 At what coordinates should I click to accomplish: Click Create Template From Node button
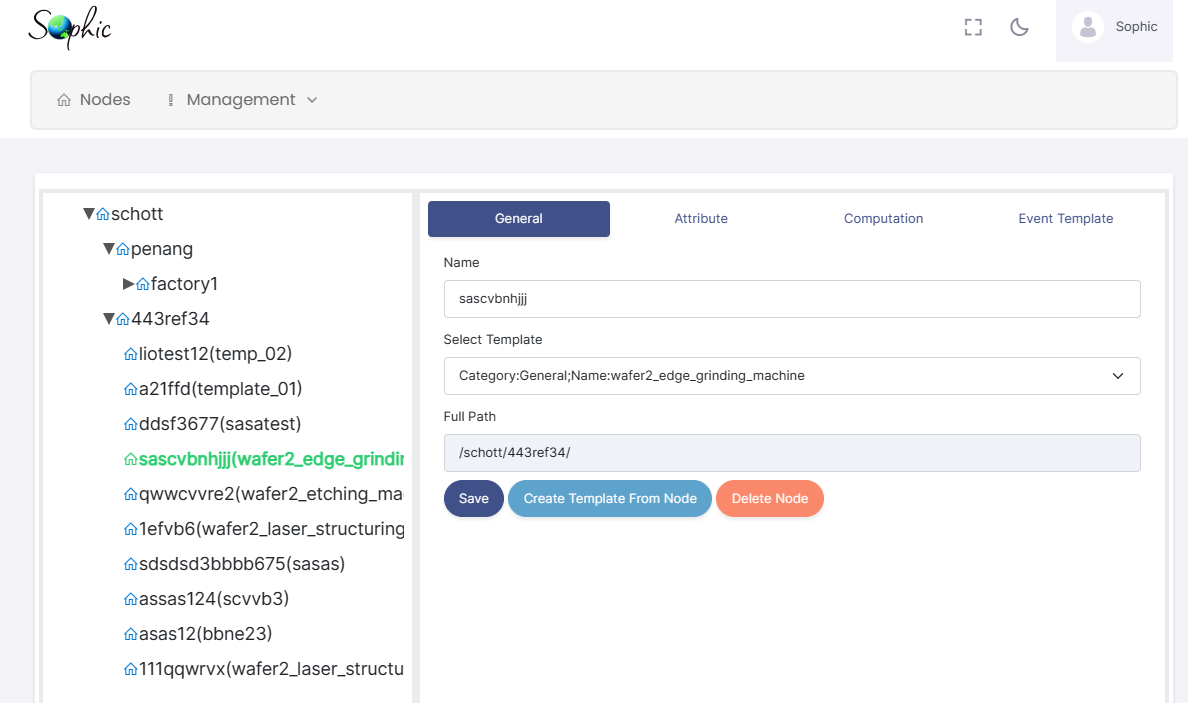[610, 499]
